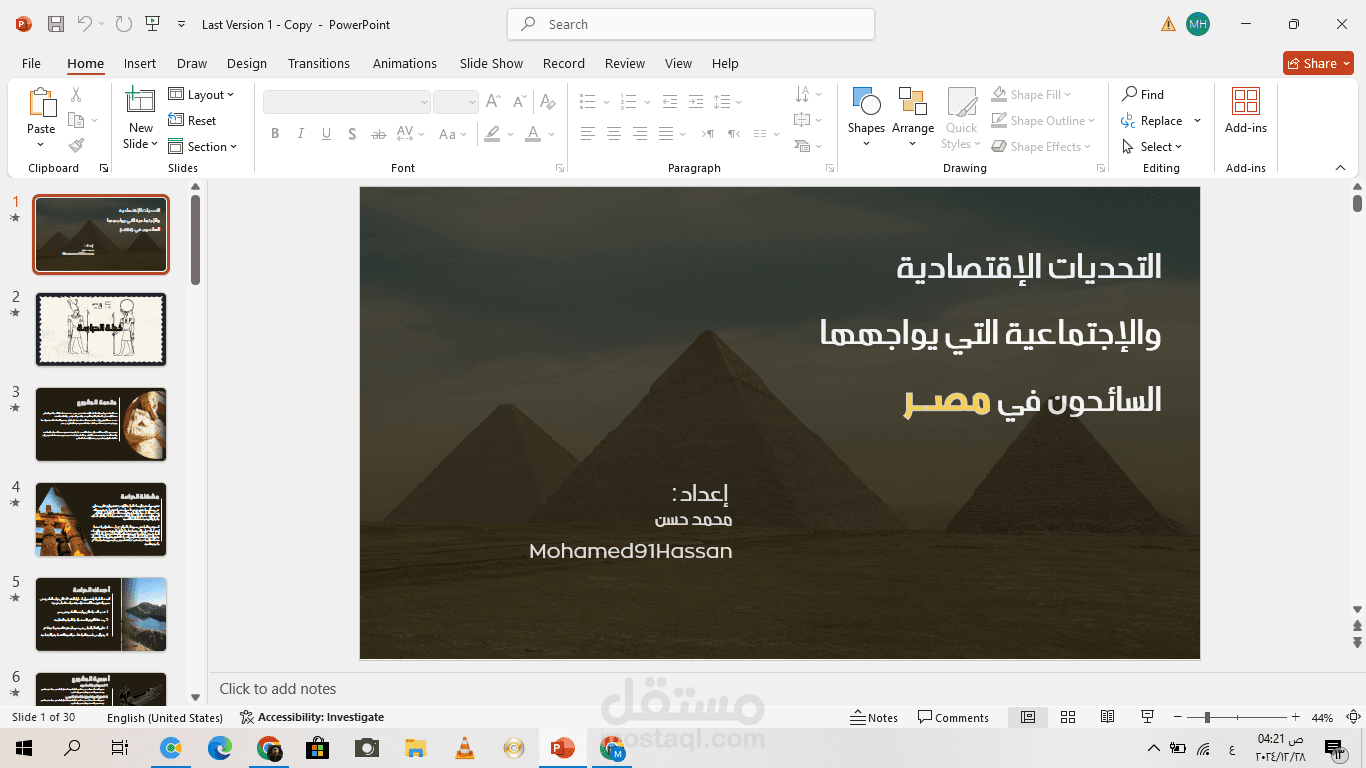This screenshot has height=768, width=1366.
Task: Click the 44% zoom level
Action: tap(1323, 717)
